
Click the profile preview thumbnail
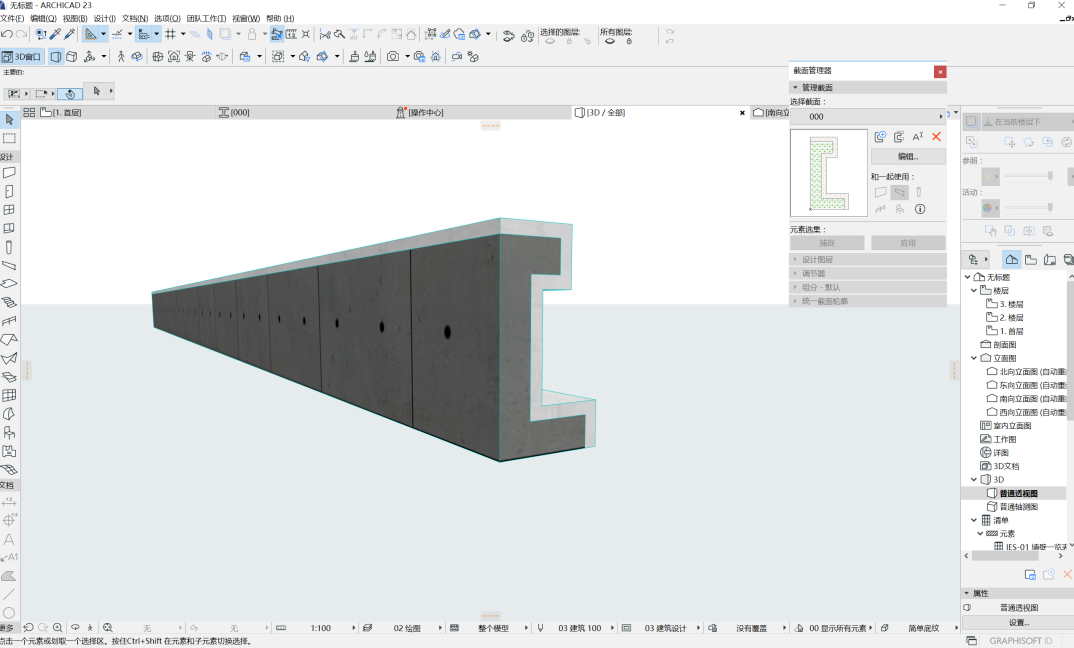pos(829,173)
